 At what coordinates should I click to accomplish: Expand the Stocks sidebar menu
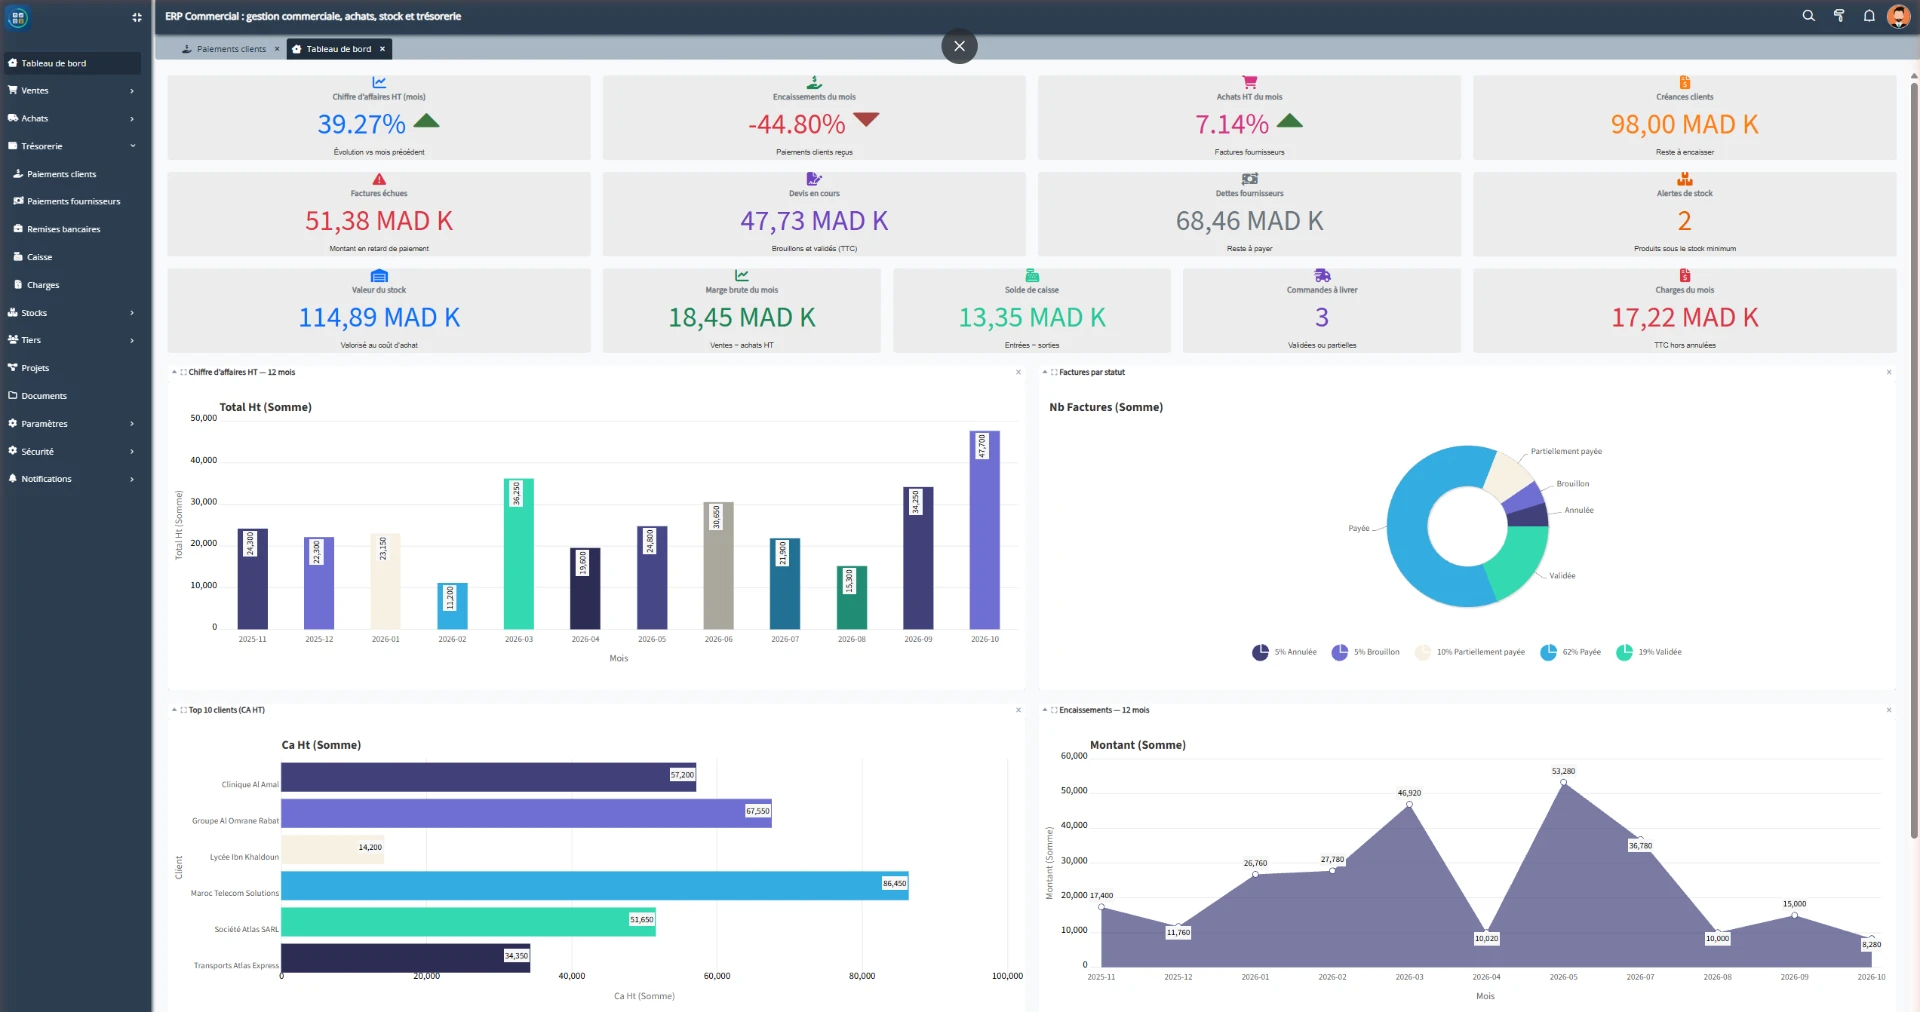tap(72, 313)
